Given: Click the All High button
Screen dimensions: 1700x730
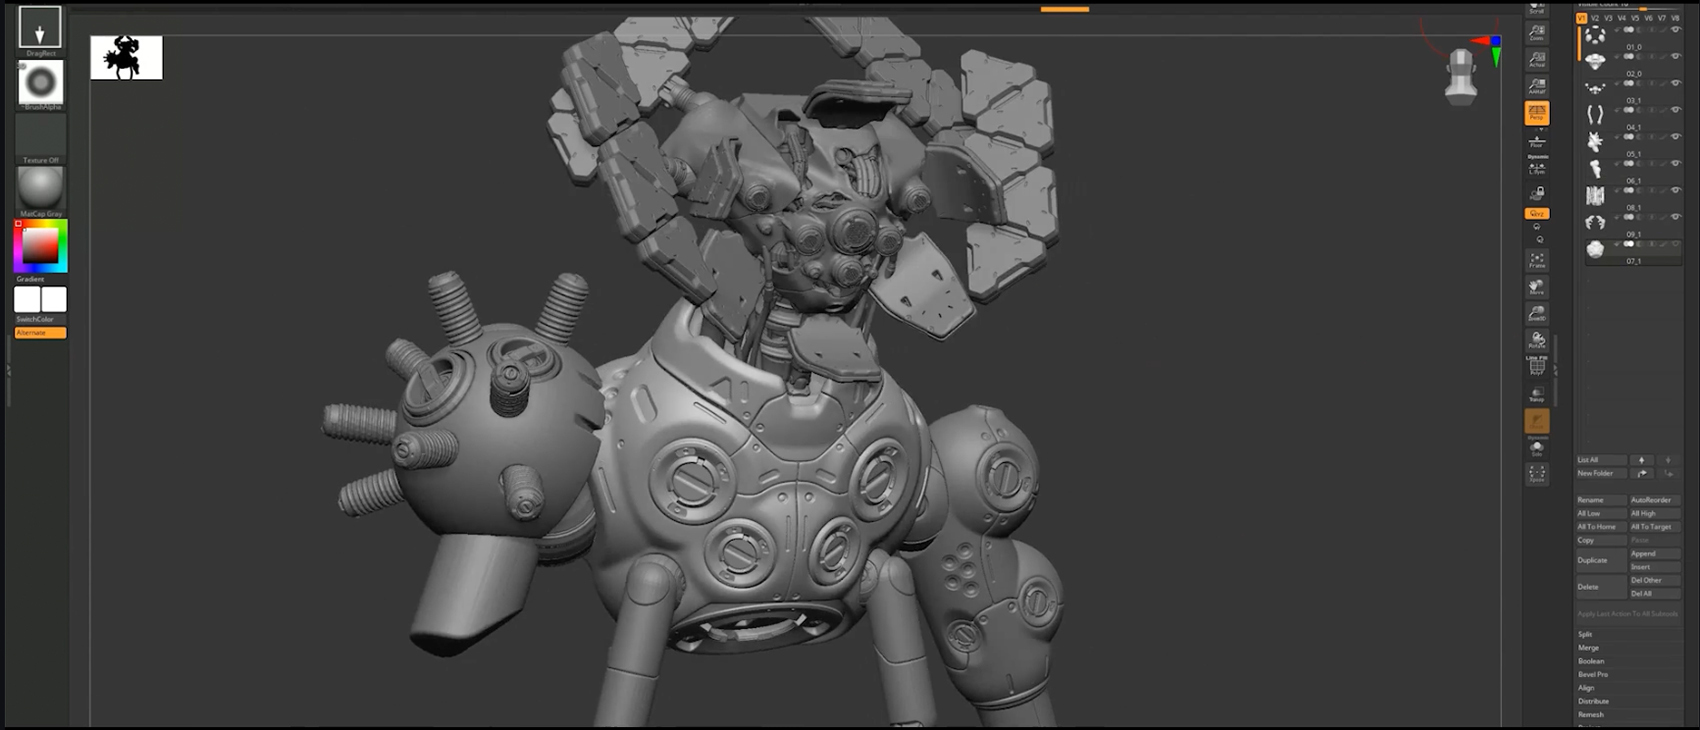Looking at the screenshot, I should coord(1655,513).
